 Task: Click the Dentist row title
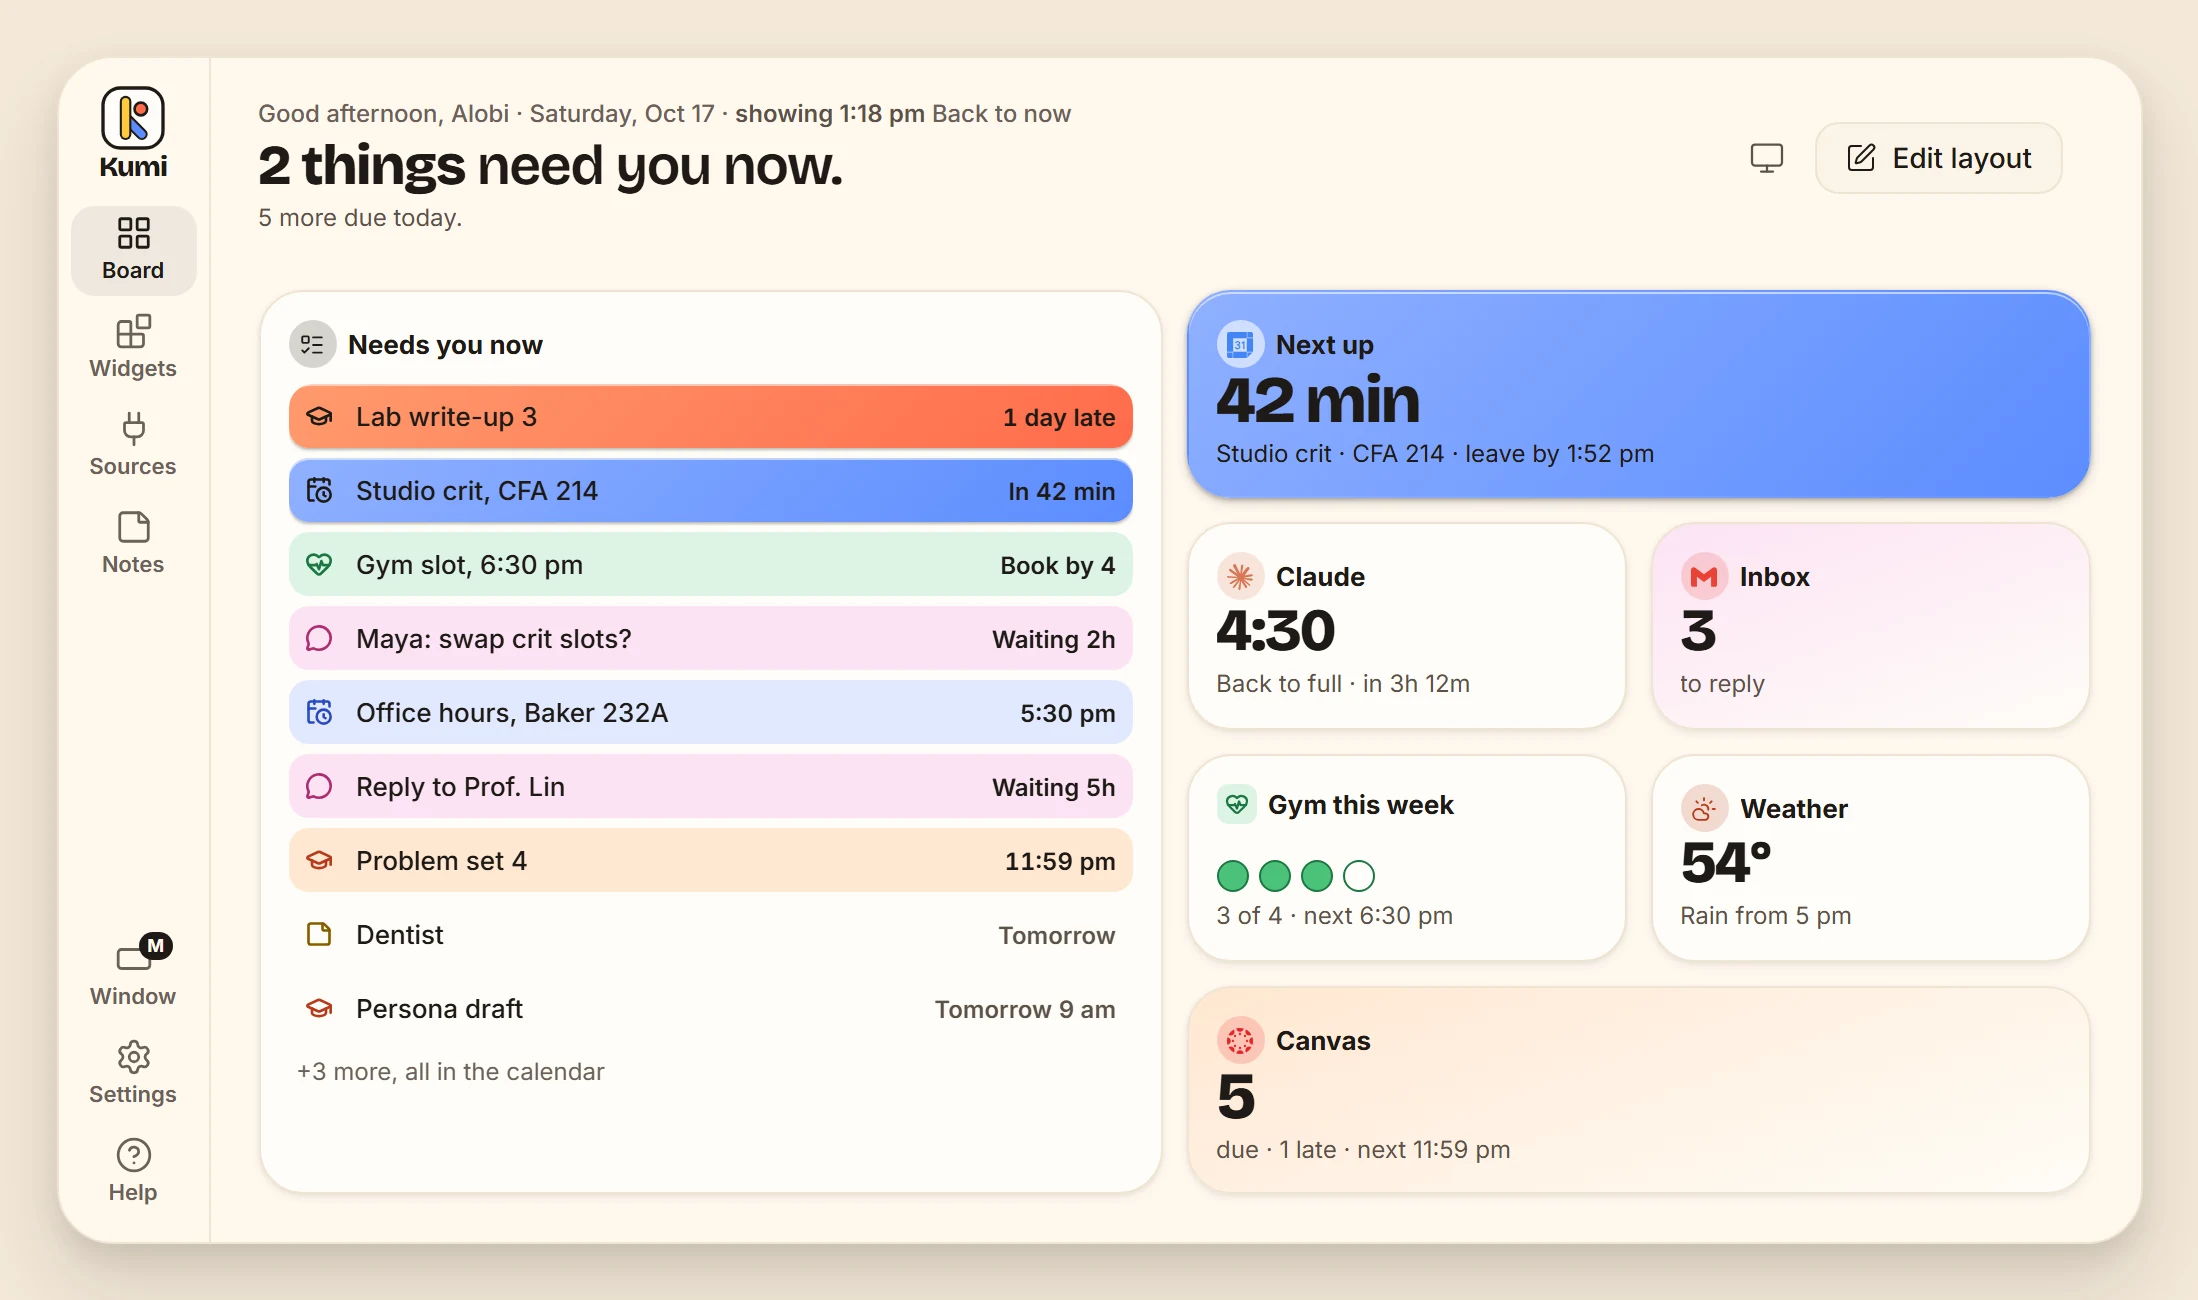pyautogui.click(x=400, y=935)
